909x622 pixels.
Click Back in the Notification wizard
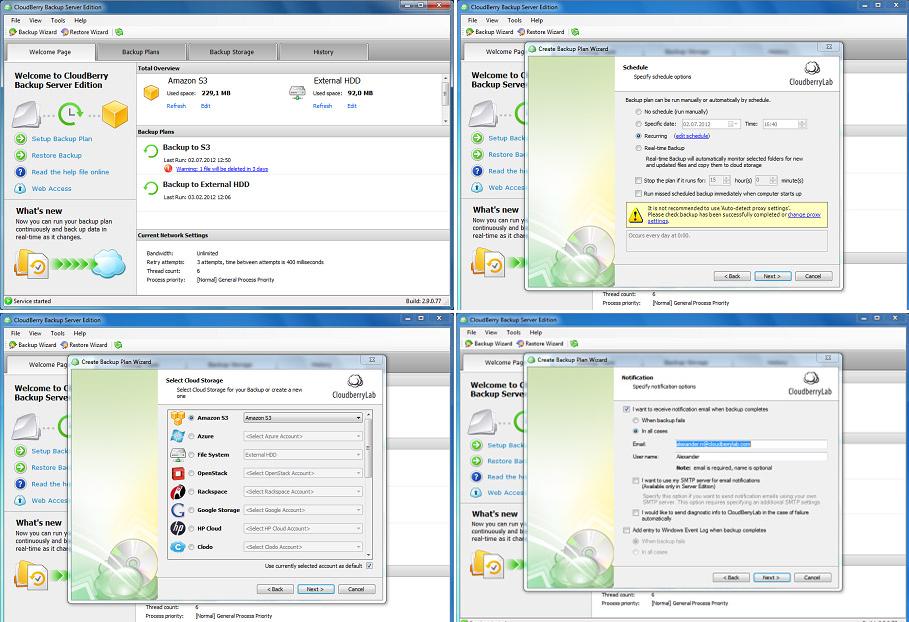coord(732,577)
